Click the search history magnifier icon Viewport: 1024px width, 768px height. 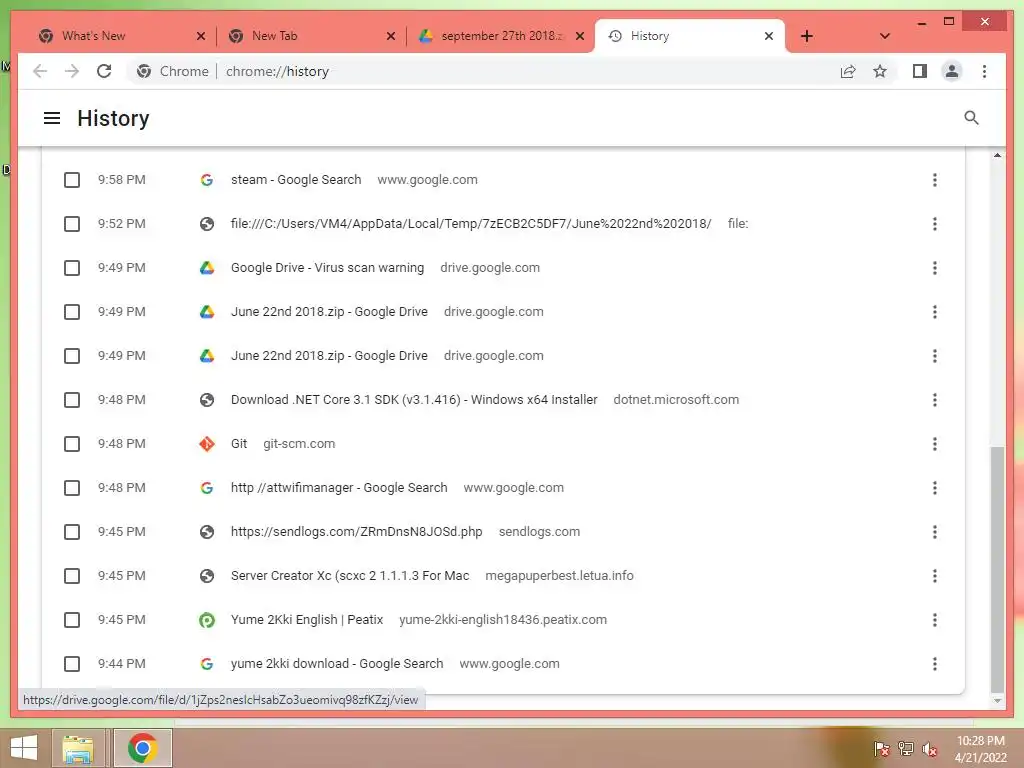click(971, 118)
